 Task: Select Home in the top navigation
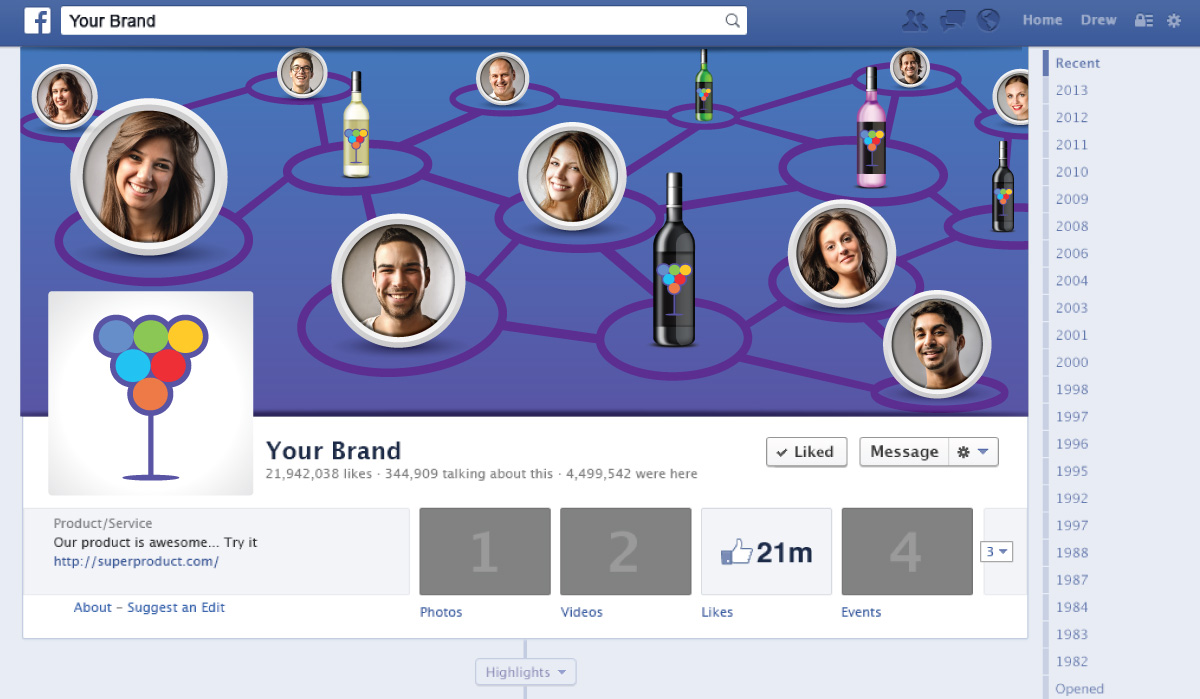(x=1042, y=19)
